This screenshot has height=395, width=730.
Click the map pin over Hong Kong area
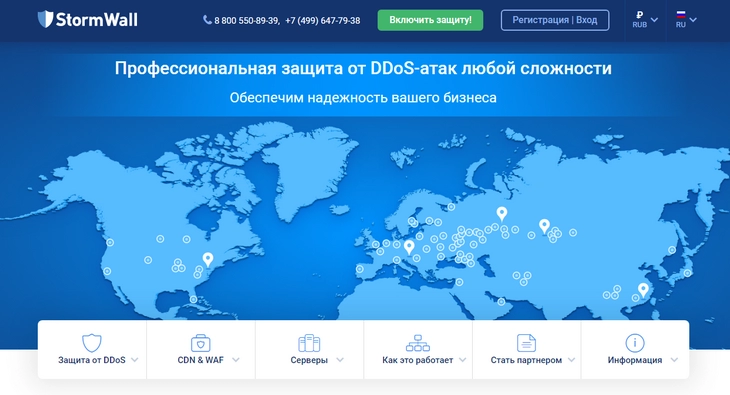pos(643,290)
